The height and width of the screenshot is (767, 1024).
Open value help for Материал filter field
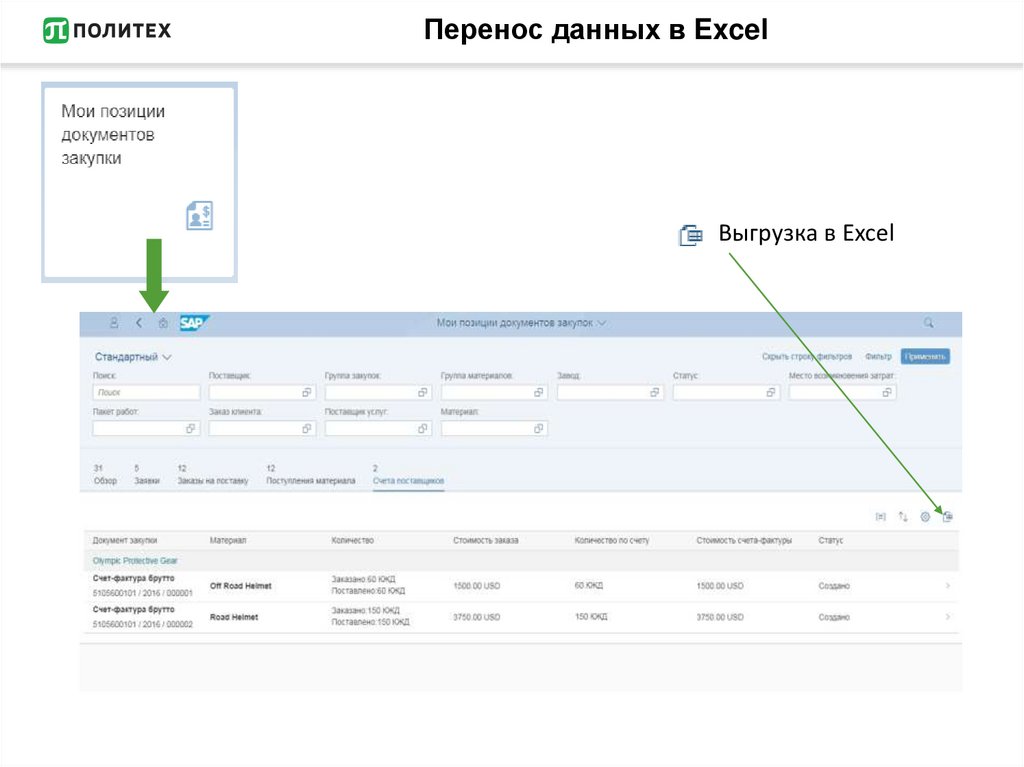[x=538, y=429]
